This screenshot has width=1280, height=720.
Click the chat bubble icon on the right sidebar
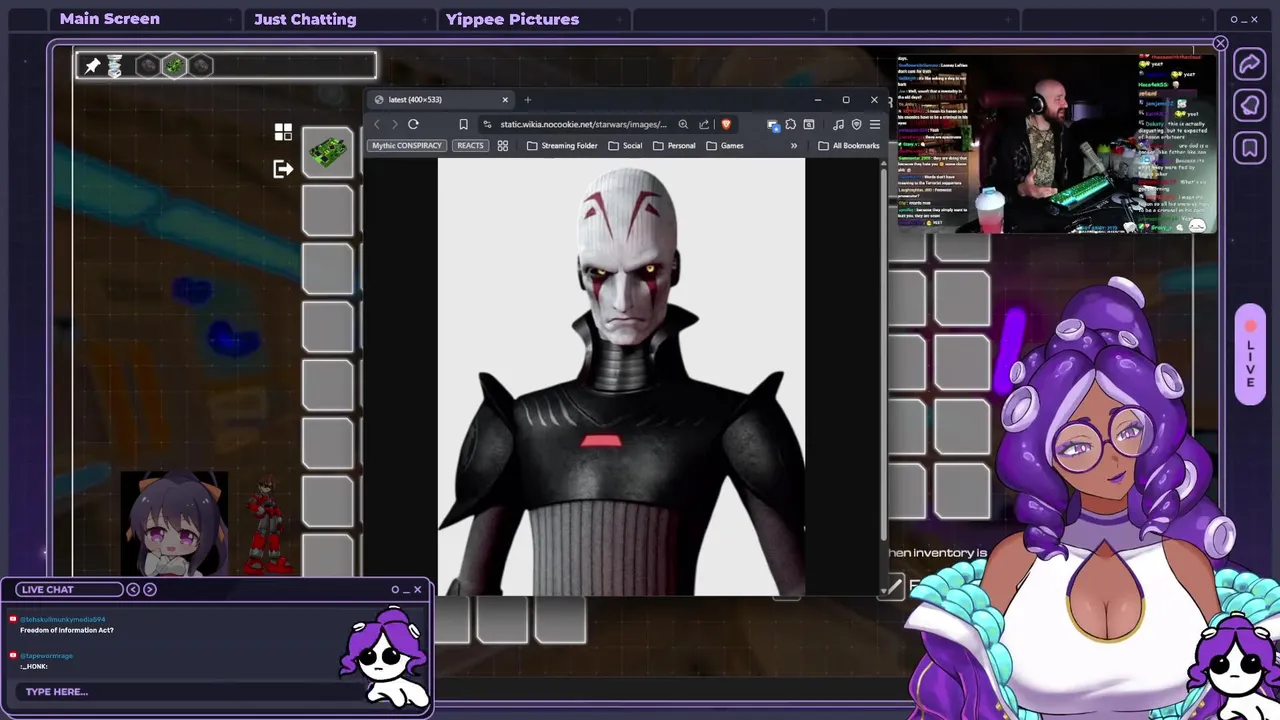pos(1250,106)
